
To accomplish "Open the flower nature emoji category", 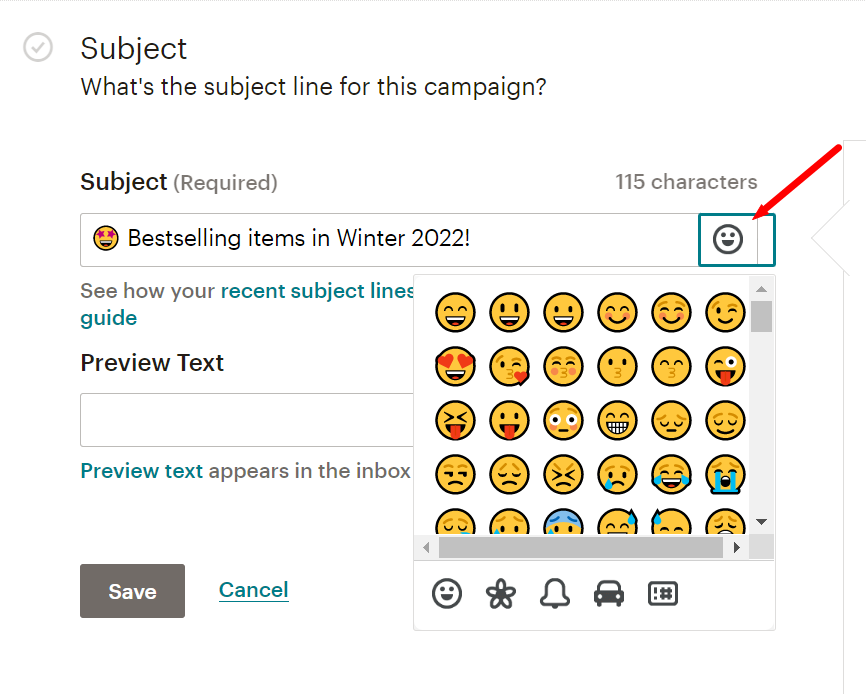I will click(500, 594).
